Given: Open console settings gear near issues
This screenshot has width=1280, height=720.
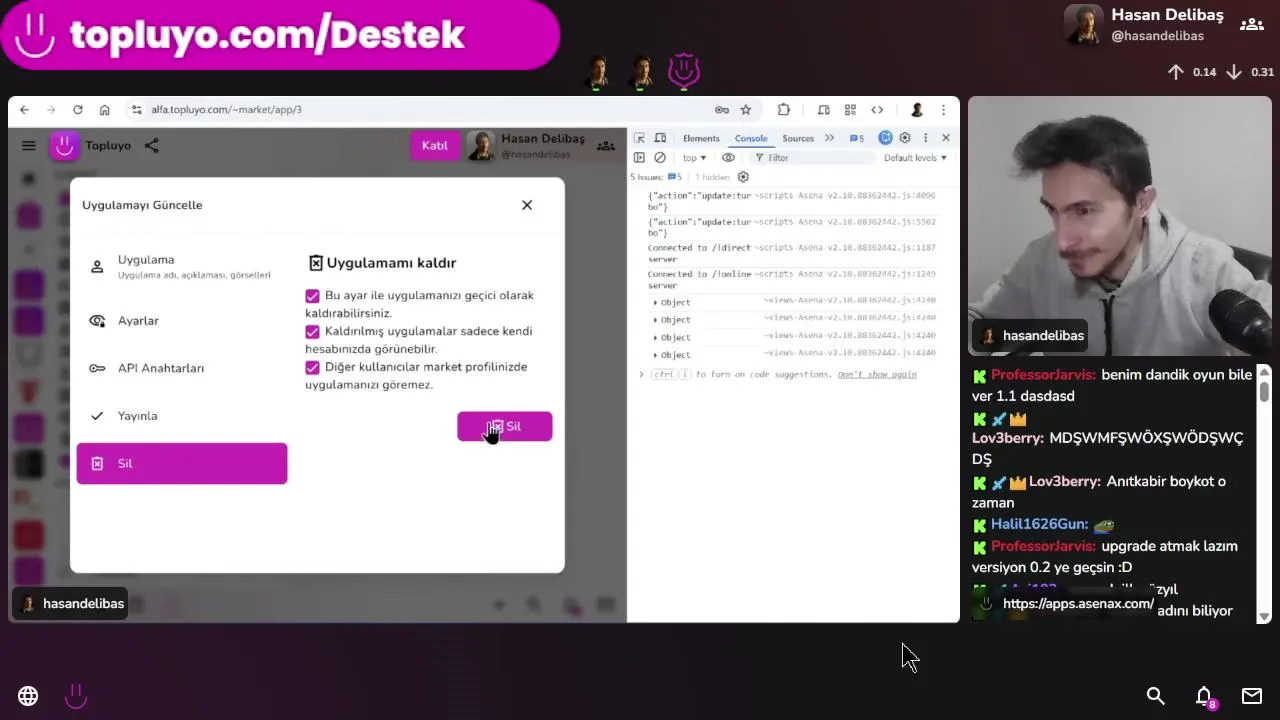Looking at the screenshot, I should (743, 177).
